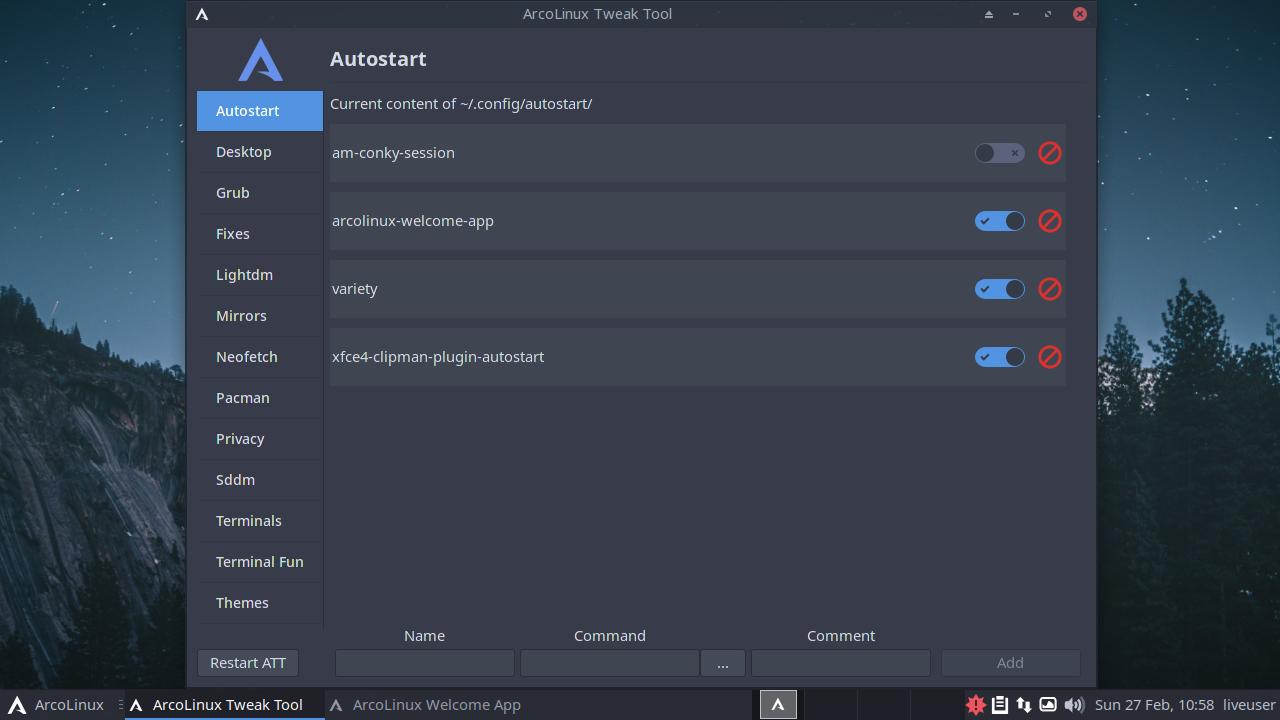
Task: Enable the am-conky-session autostart toggle
Action: point(999,153)
